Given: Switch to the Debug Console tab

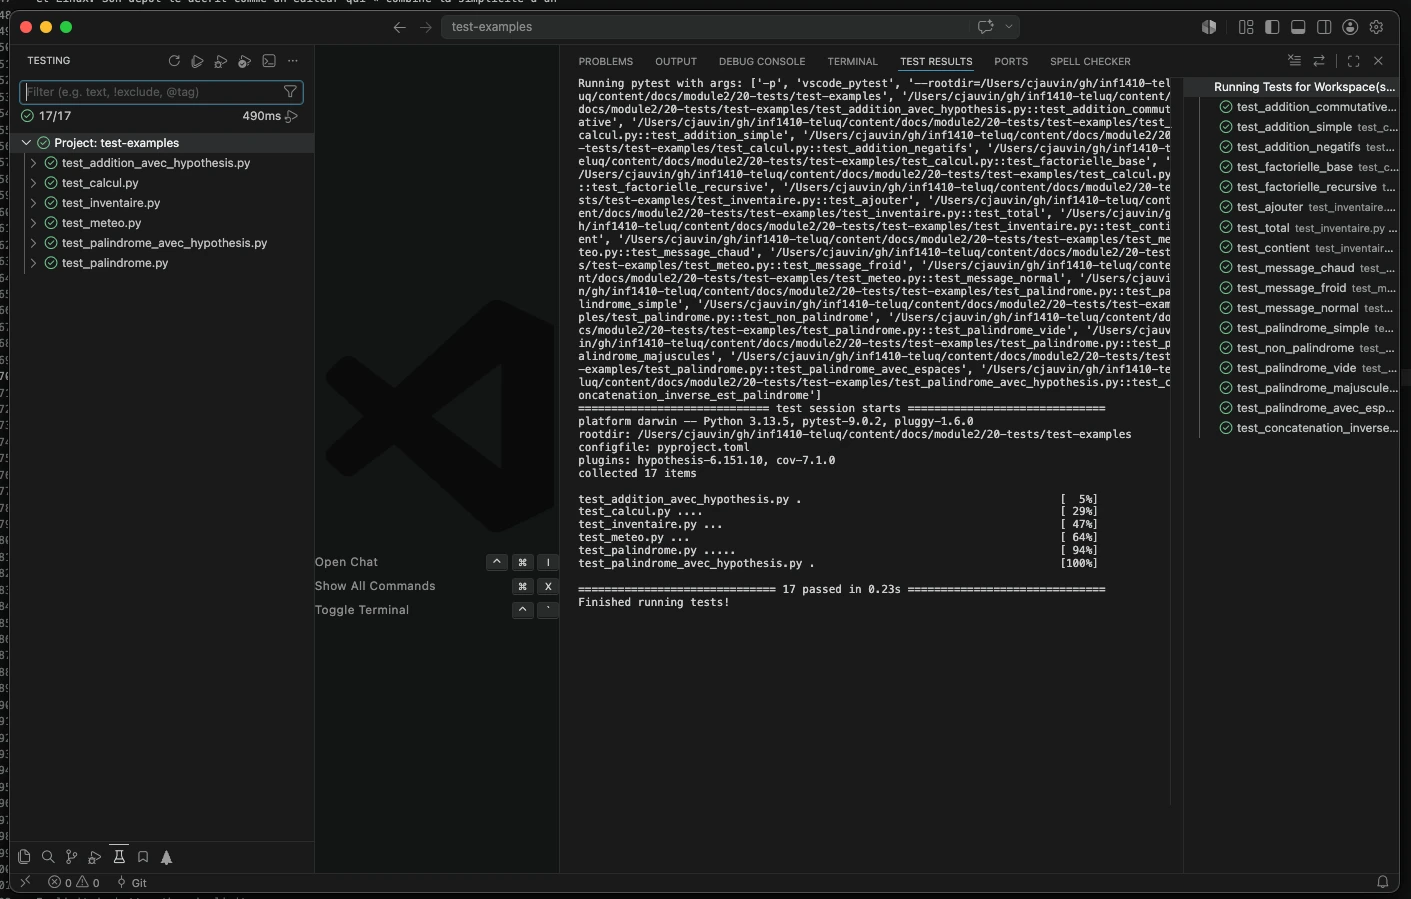Looking at the screenshot, I should 762,62.
